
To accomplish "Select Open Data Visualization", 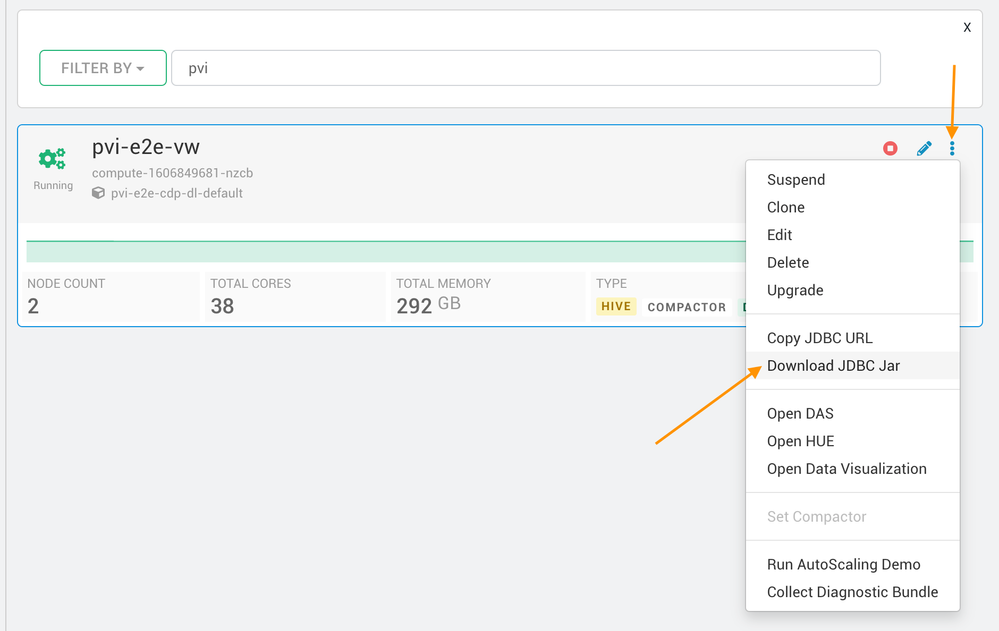I will tap(847, 469).
